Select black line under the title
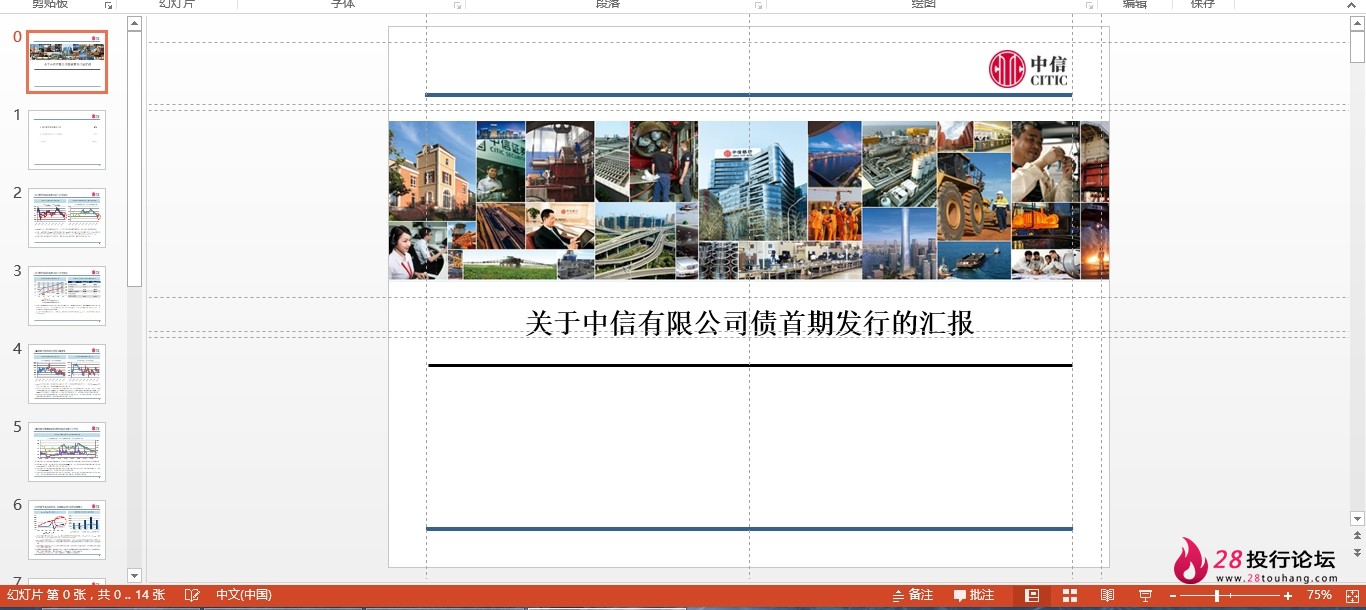Image resolution: width=1366 pixels, height=610 pixels. point(750,365)
